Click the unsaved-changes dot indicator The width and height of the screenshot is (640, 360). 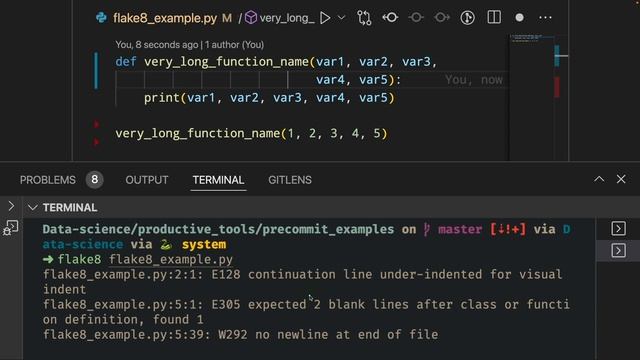tap(519, 18)
